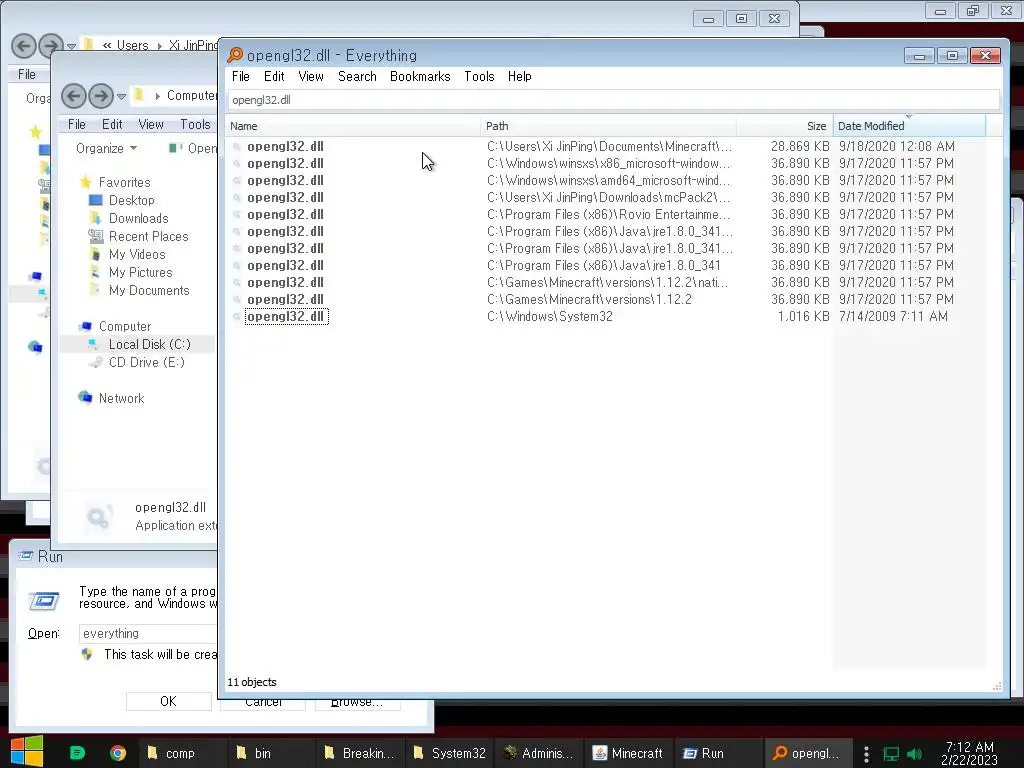Click the Open field in the Run dialog

(148, 633)
